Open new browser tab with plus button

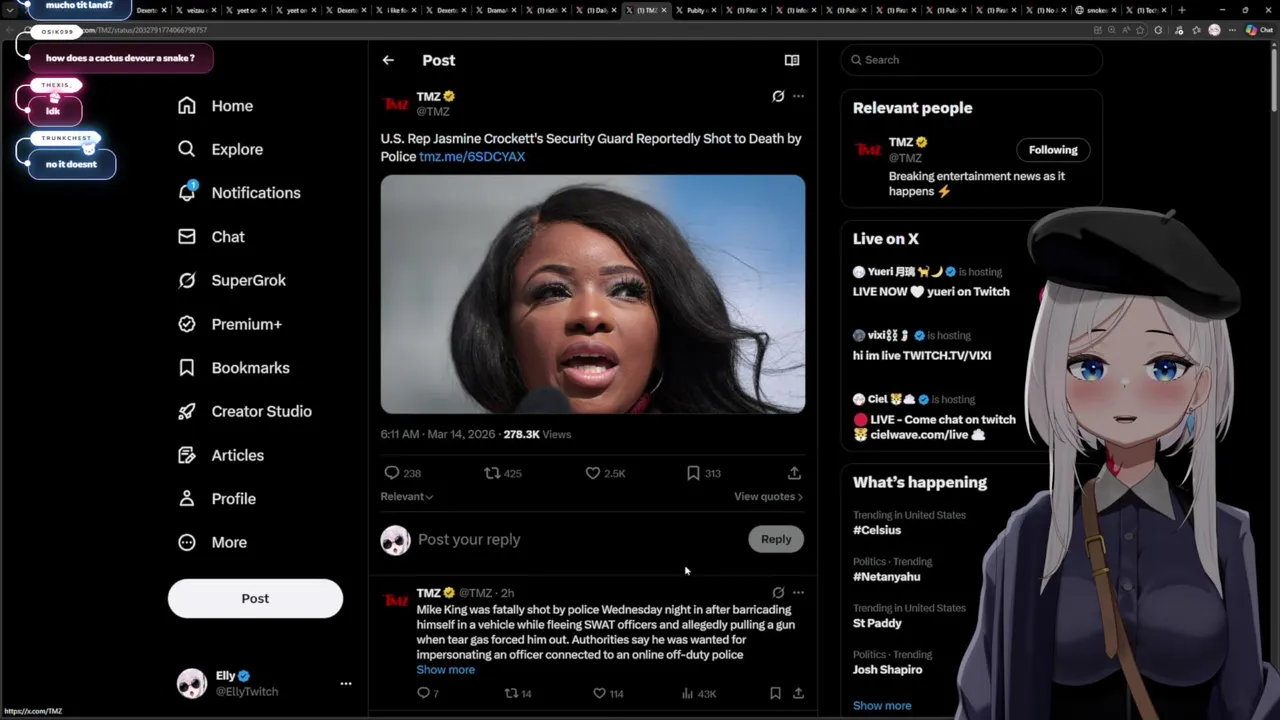pyautogui.click(x=1182, y=10)
